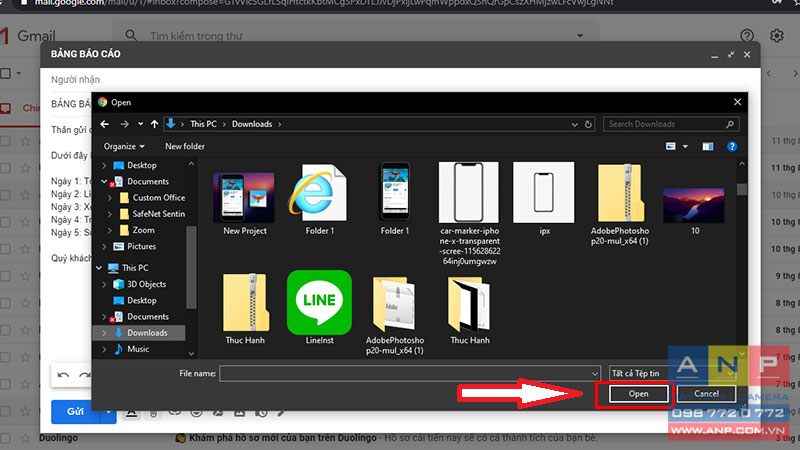This screenshot has width=800, height=450.
Task: Open Duolingo email in Gmail inbox
Action: coord(400,438)
